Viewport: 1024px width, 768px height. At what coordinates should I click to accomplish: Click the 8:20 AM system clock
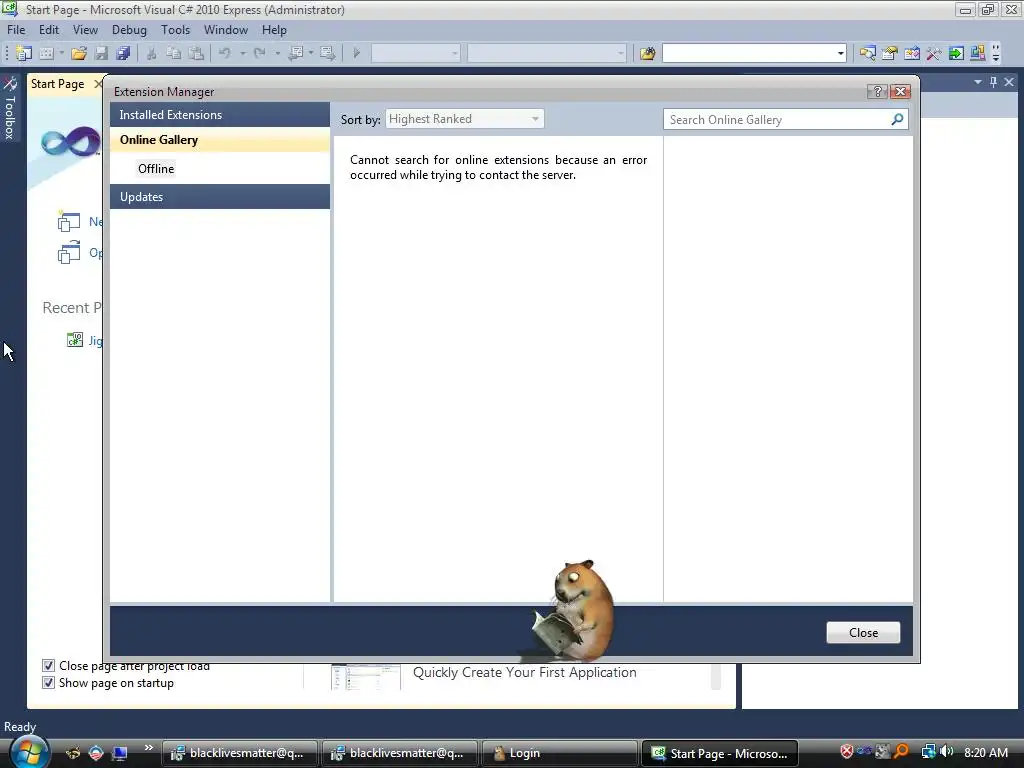point(986,752)
